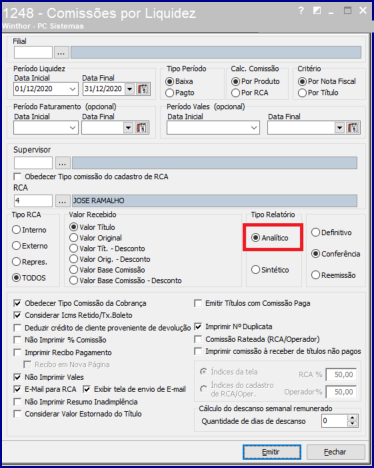Click the Supervisor code input field
Screen dimensions: 374x468
click(33, 163)
